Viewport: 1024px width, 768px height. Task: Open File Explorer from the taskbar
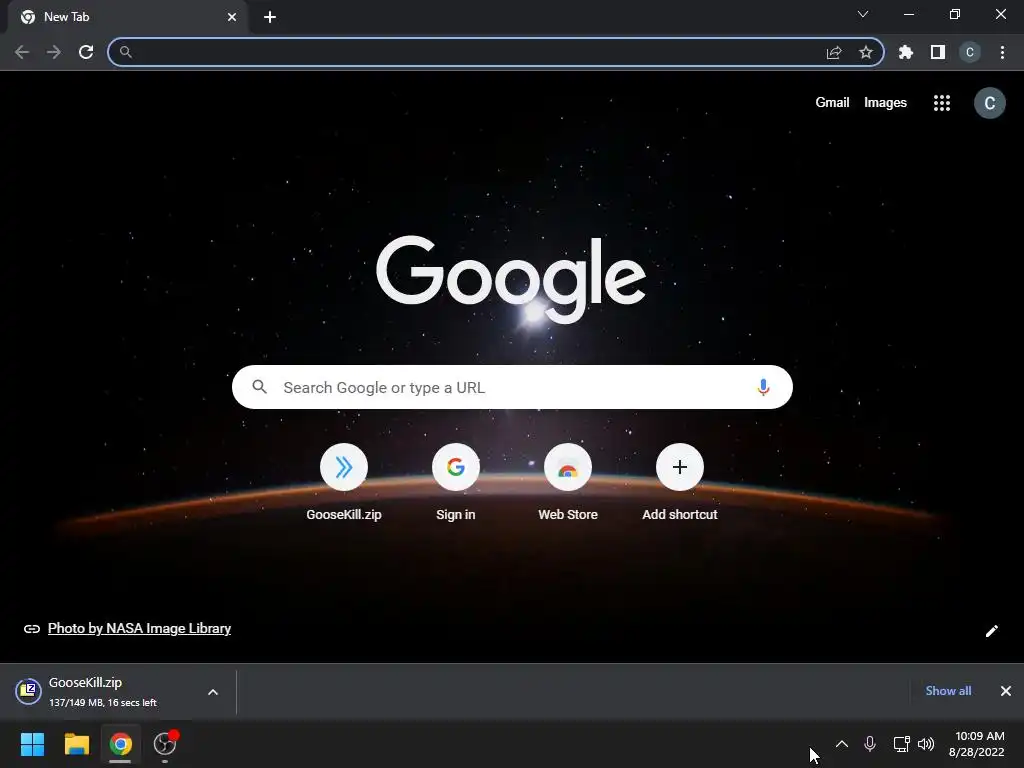coord(76,744)
